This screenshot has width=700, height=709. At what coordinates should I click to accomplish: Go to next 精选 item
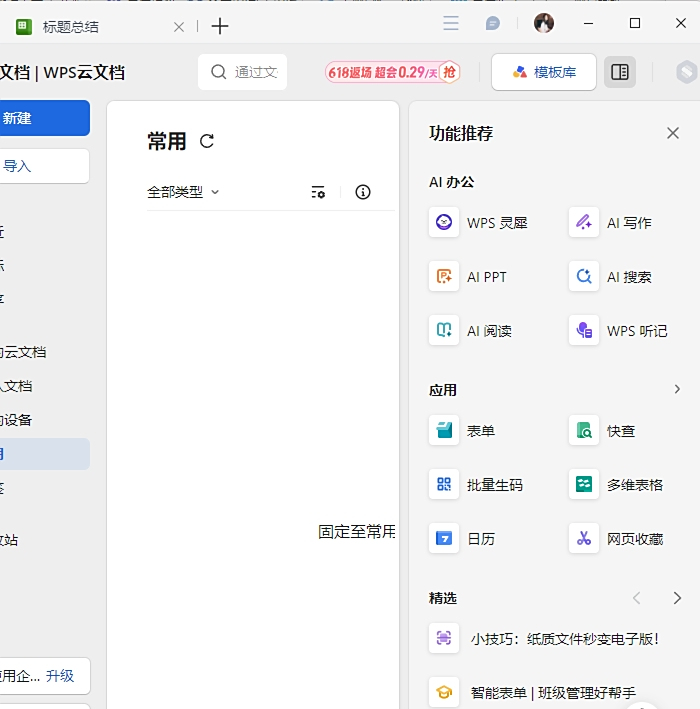[x=677, y=598]
